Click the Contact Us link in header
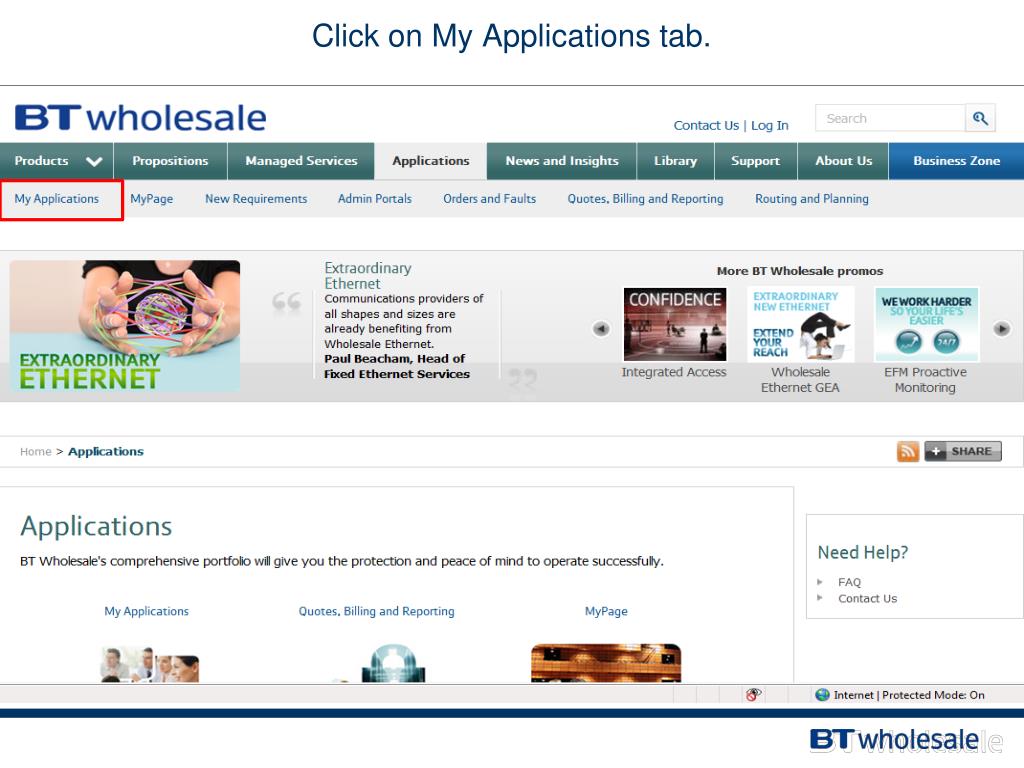1024x768 pixels. point(706,125)
